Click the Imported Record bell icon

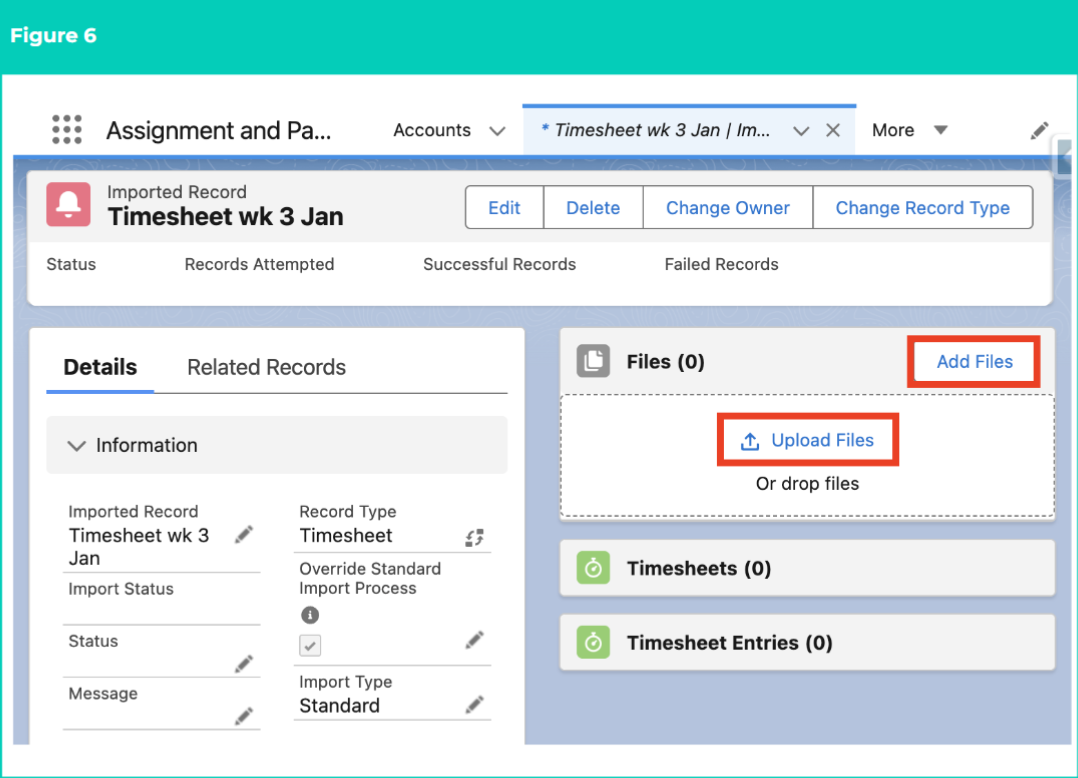pos(68,204)
